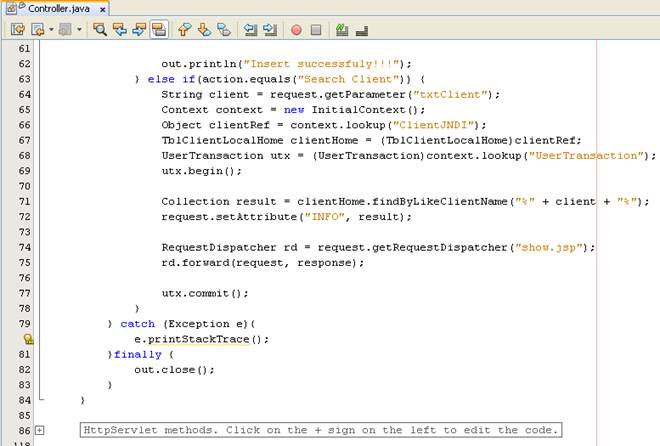Viewport: 660px width, 446px height.
Task: Click the utx.commit() statement
Action: click(205, 293)
